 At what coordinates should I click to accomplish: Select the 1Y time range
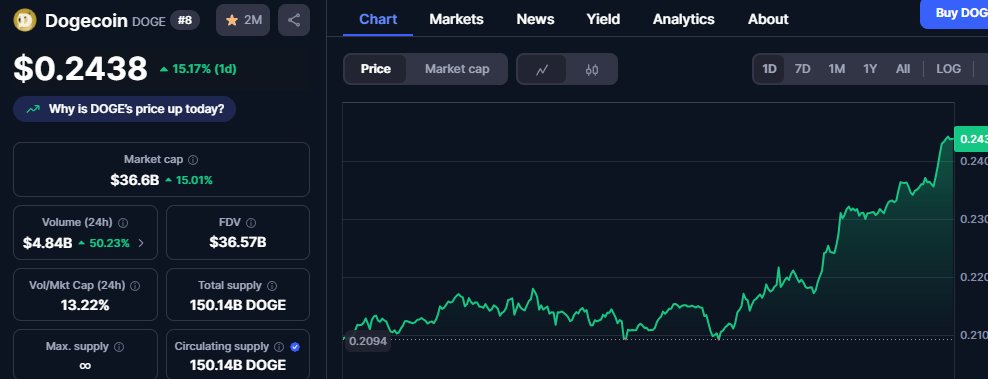pos(870,69)
